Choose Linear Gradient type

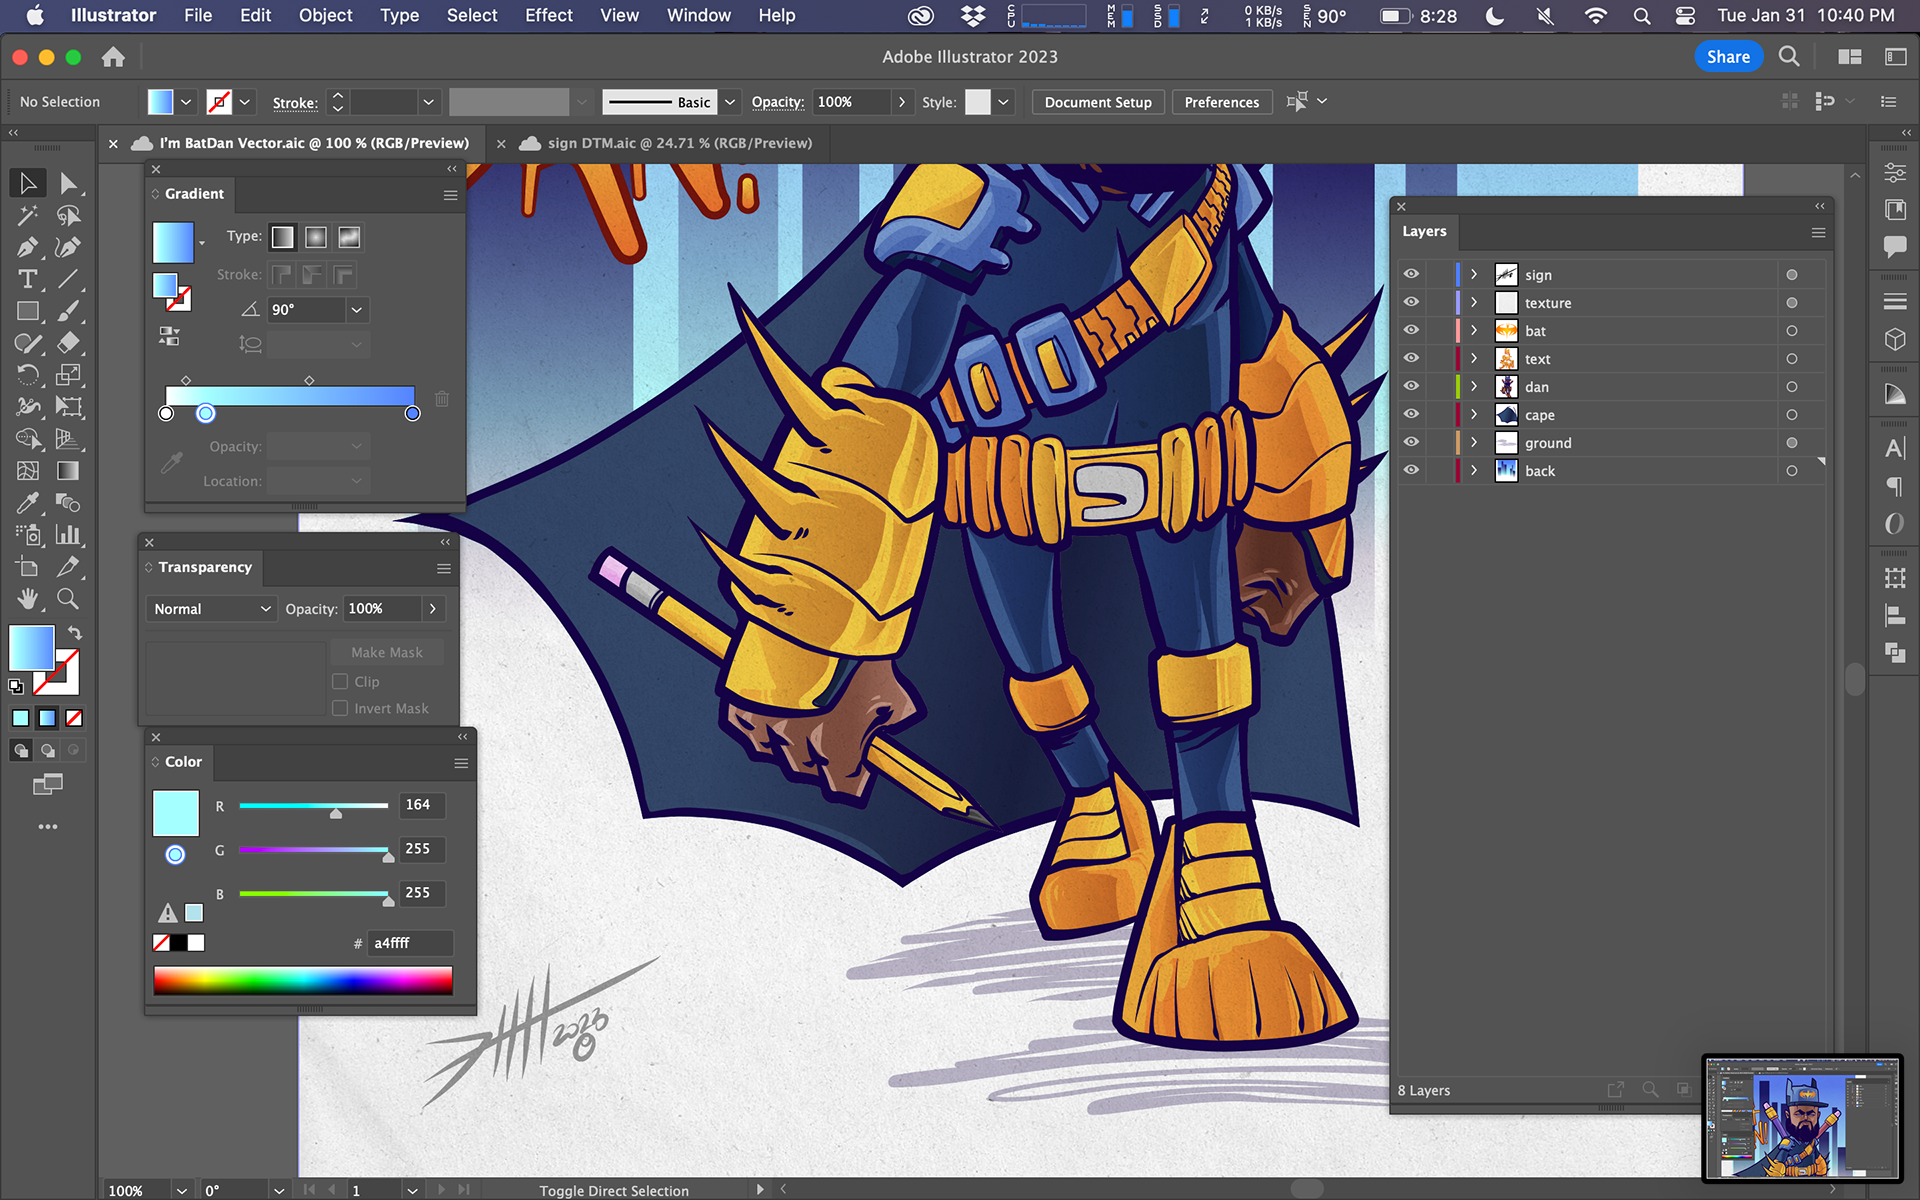click(283, 237)
